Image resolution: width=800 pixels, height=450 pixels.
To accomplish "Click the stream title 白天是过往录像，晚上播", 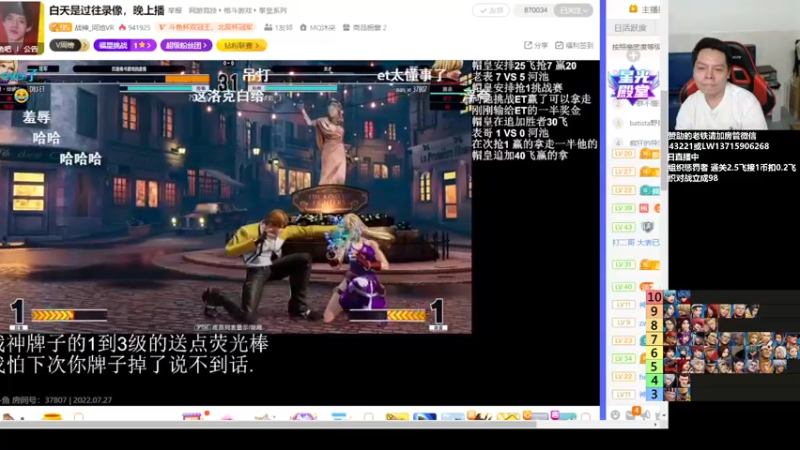I will coord(106,10).
